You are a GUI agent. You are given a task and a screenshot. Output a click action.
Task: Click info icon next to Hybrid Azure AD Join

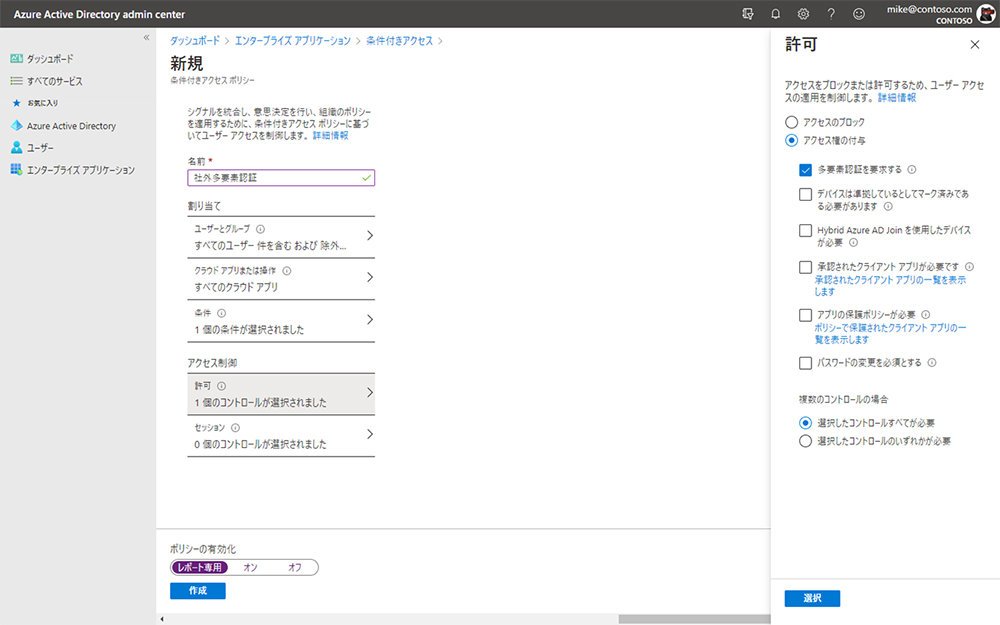[853, 242]
